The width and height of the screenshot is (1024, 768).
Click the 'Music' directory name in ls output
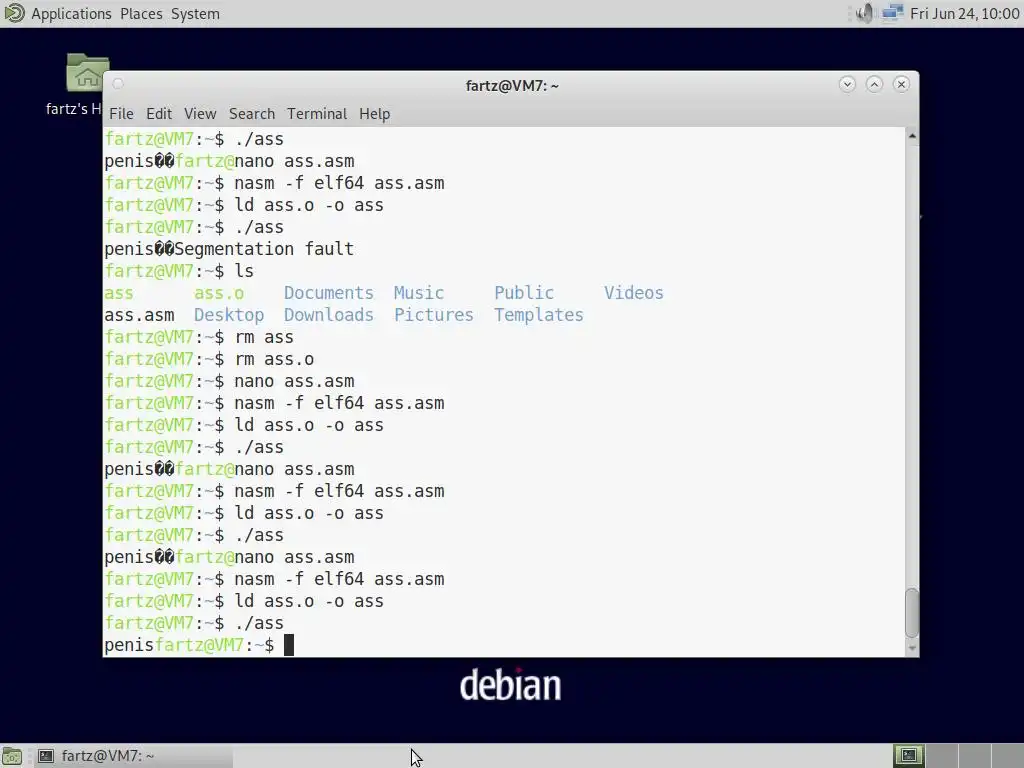(x=419, y=293)
